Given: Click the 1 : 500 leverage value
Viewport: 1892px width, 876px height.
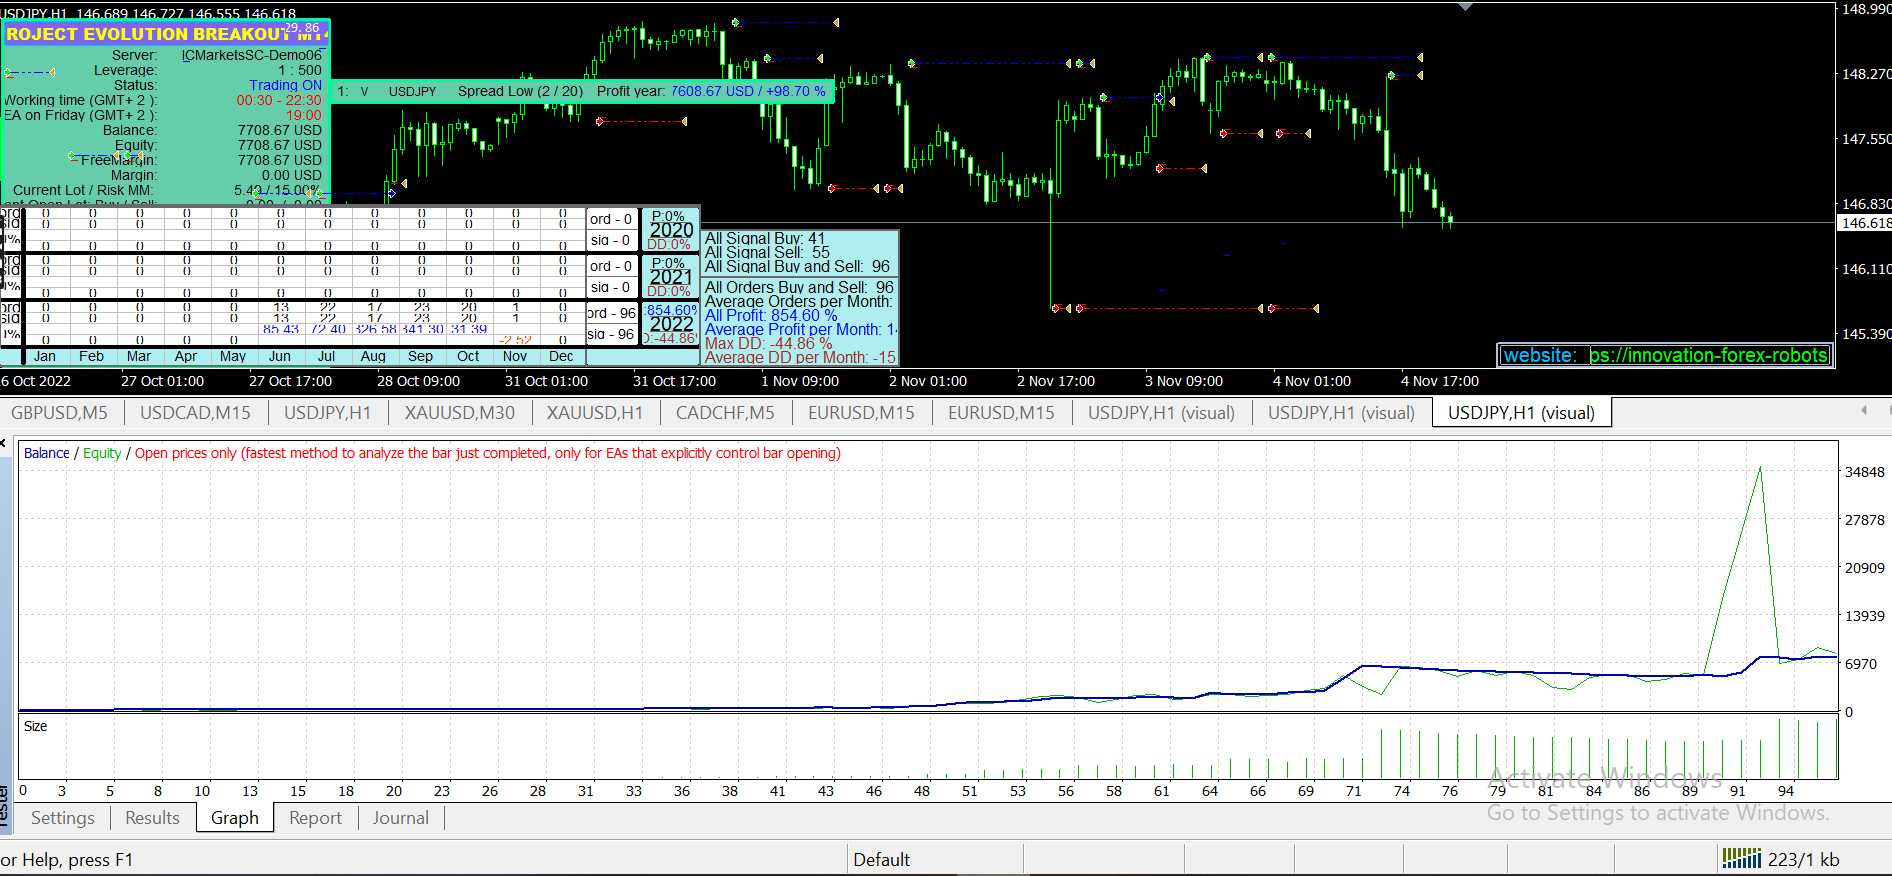Looking at the screenshot, I should [x=300, y=70].
